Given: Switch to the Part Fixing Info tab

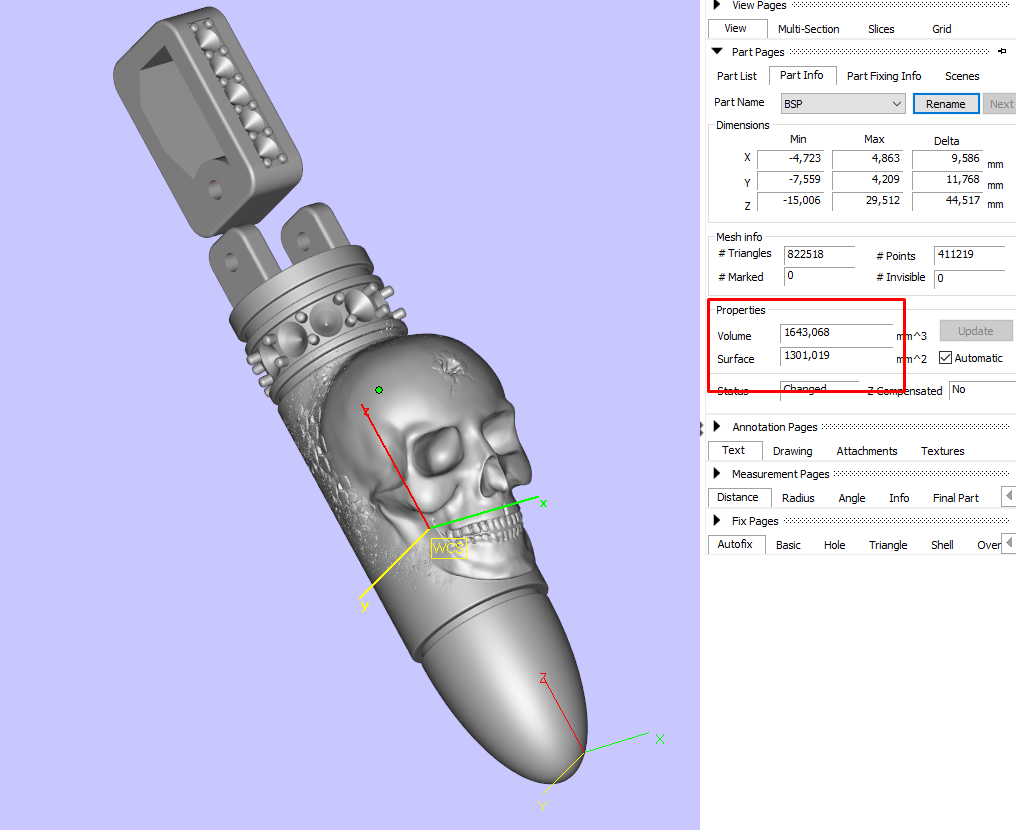Looking at the screenshot, I should click(x=884, y=76).
